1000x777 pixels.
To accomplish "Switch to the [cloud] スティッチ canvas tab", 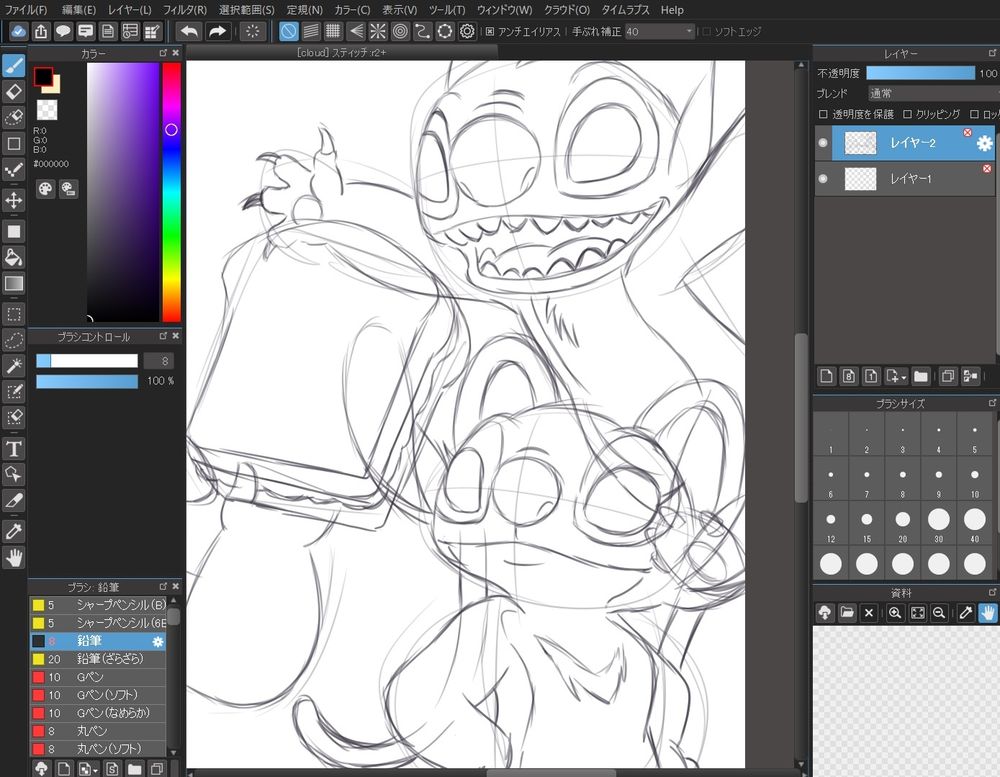I will tap(341, 52).
